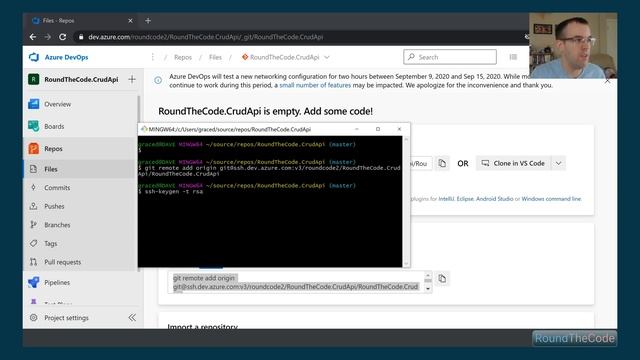Click the Repos icon in sidebar
Image resolution: width=640 pixels, height=360 pixels.
pyautogui.click(x=33, y=149)
